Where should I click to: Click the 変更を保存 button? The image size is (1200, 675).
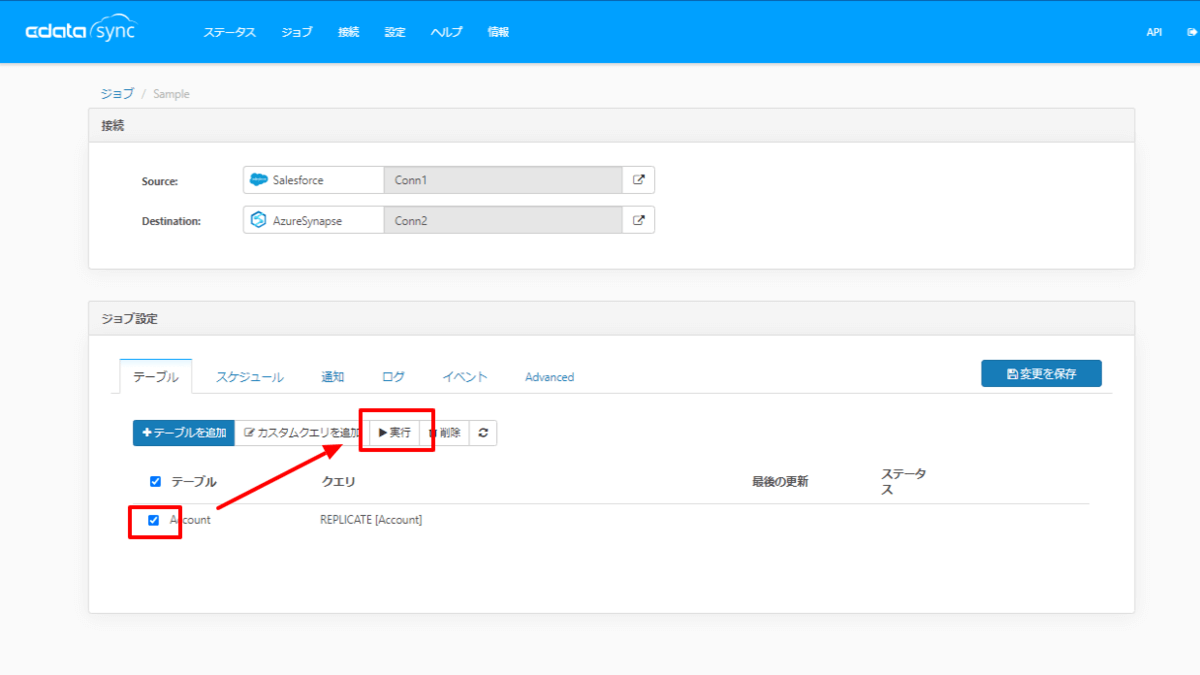coord(1041,373)
